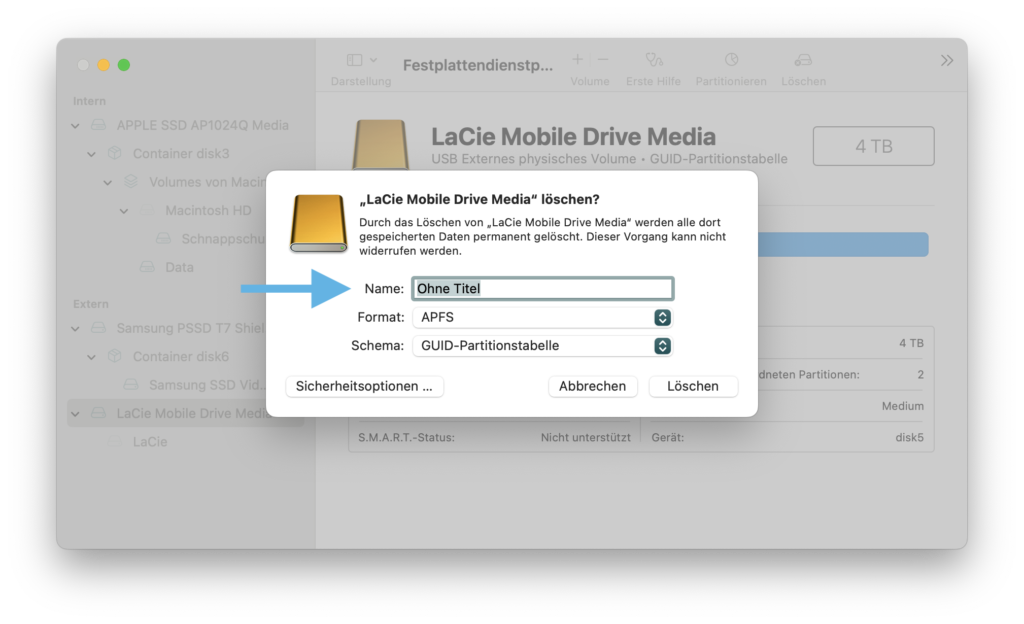This screenshot has height=624, width=1024.
Task: Click Abbrechen to cancel erasing
Action: (x=592, y=386)
